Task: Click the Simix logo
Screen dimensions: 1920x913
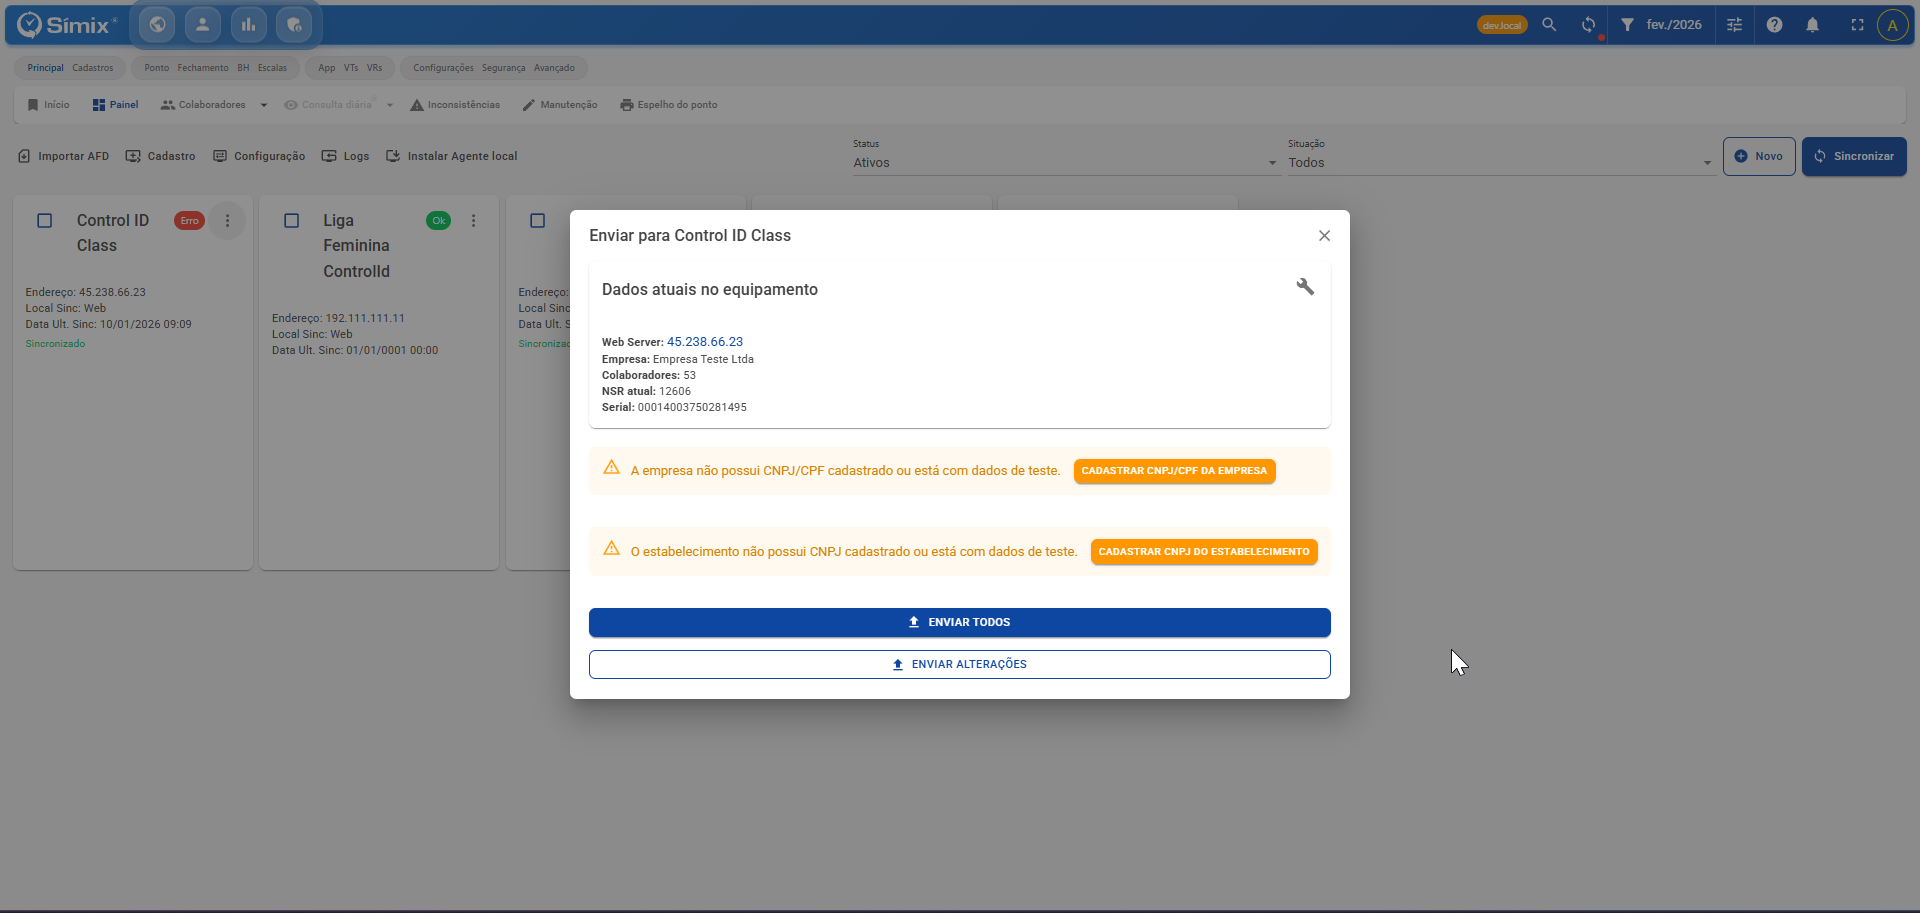Action: pyautogui.click(x=67, y=25)
